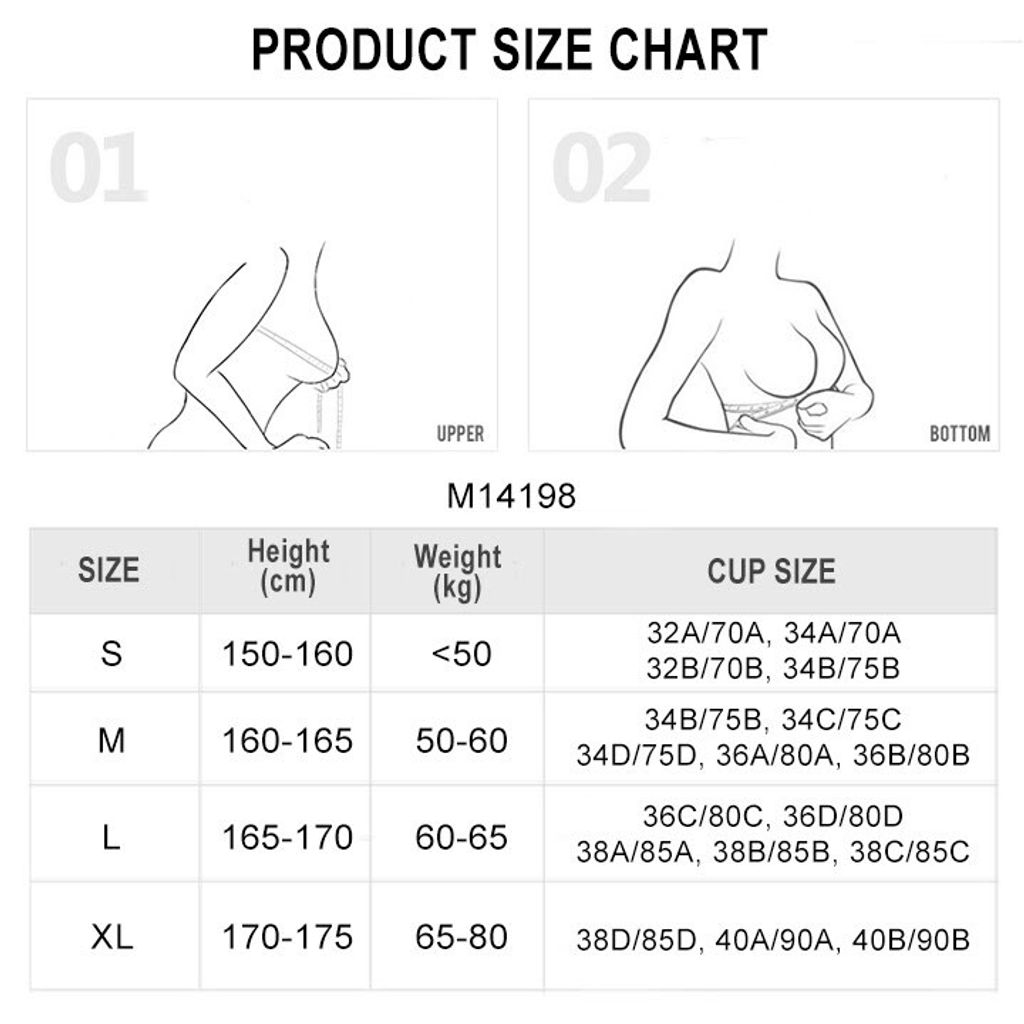Click the <50 weight cell
1024x1024 pixels.
461,654
